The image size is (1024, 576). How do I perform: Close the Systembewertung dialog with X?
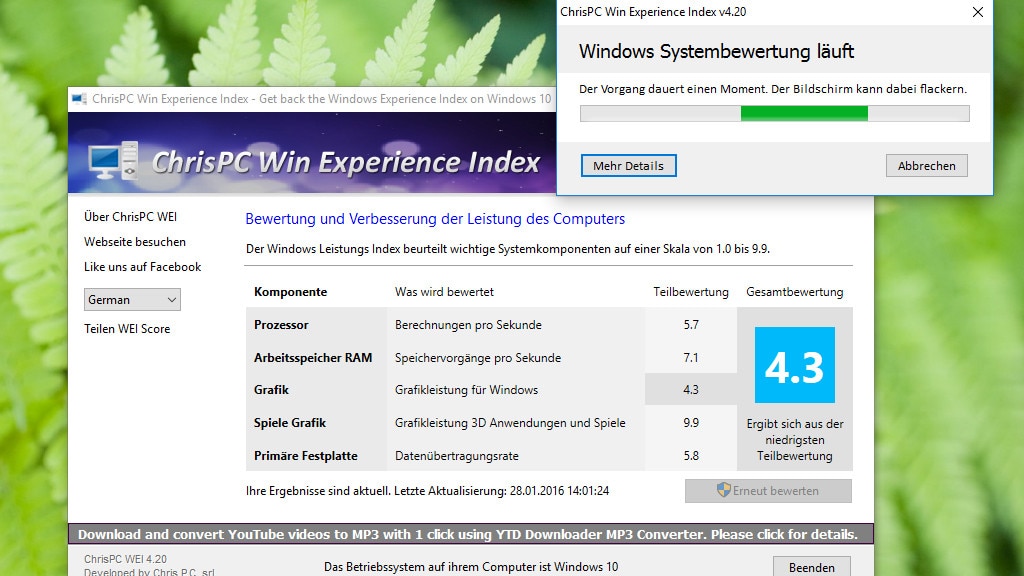click(978, 12)
